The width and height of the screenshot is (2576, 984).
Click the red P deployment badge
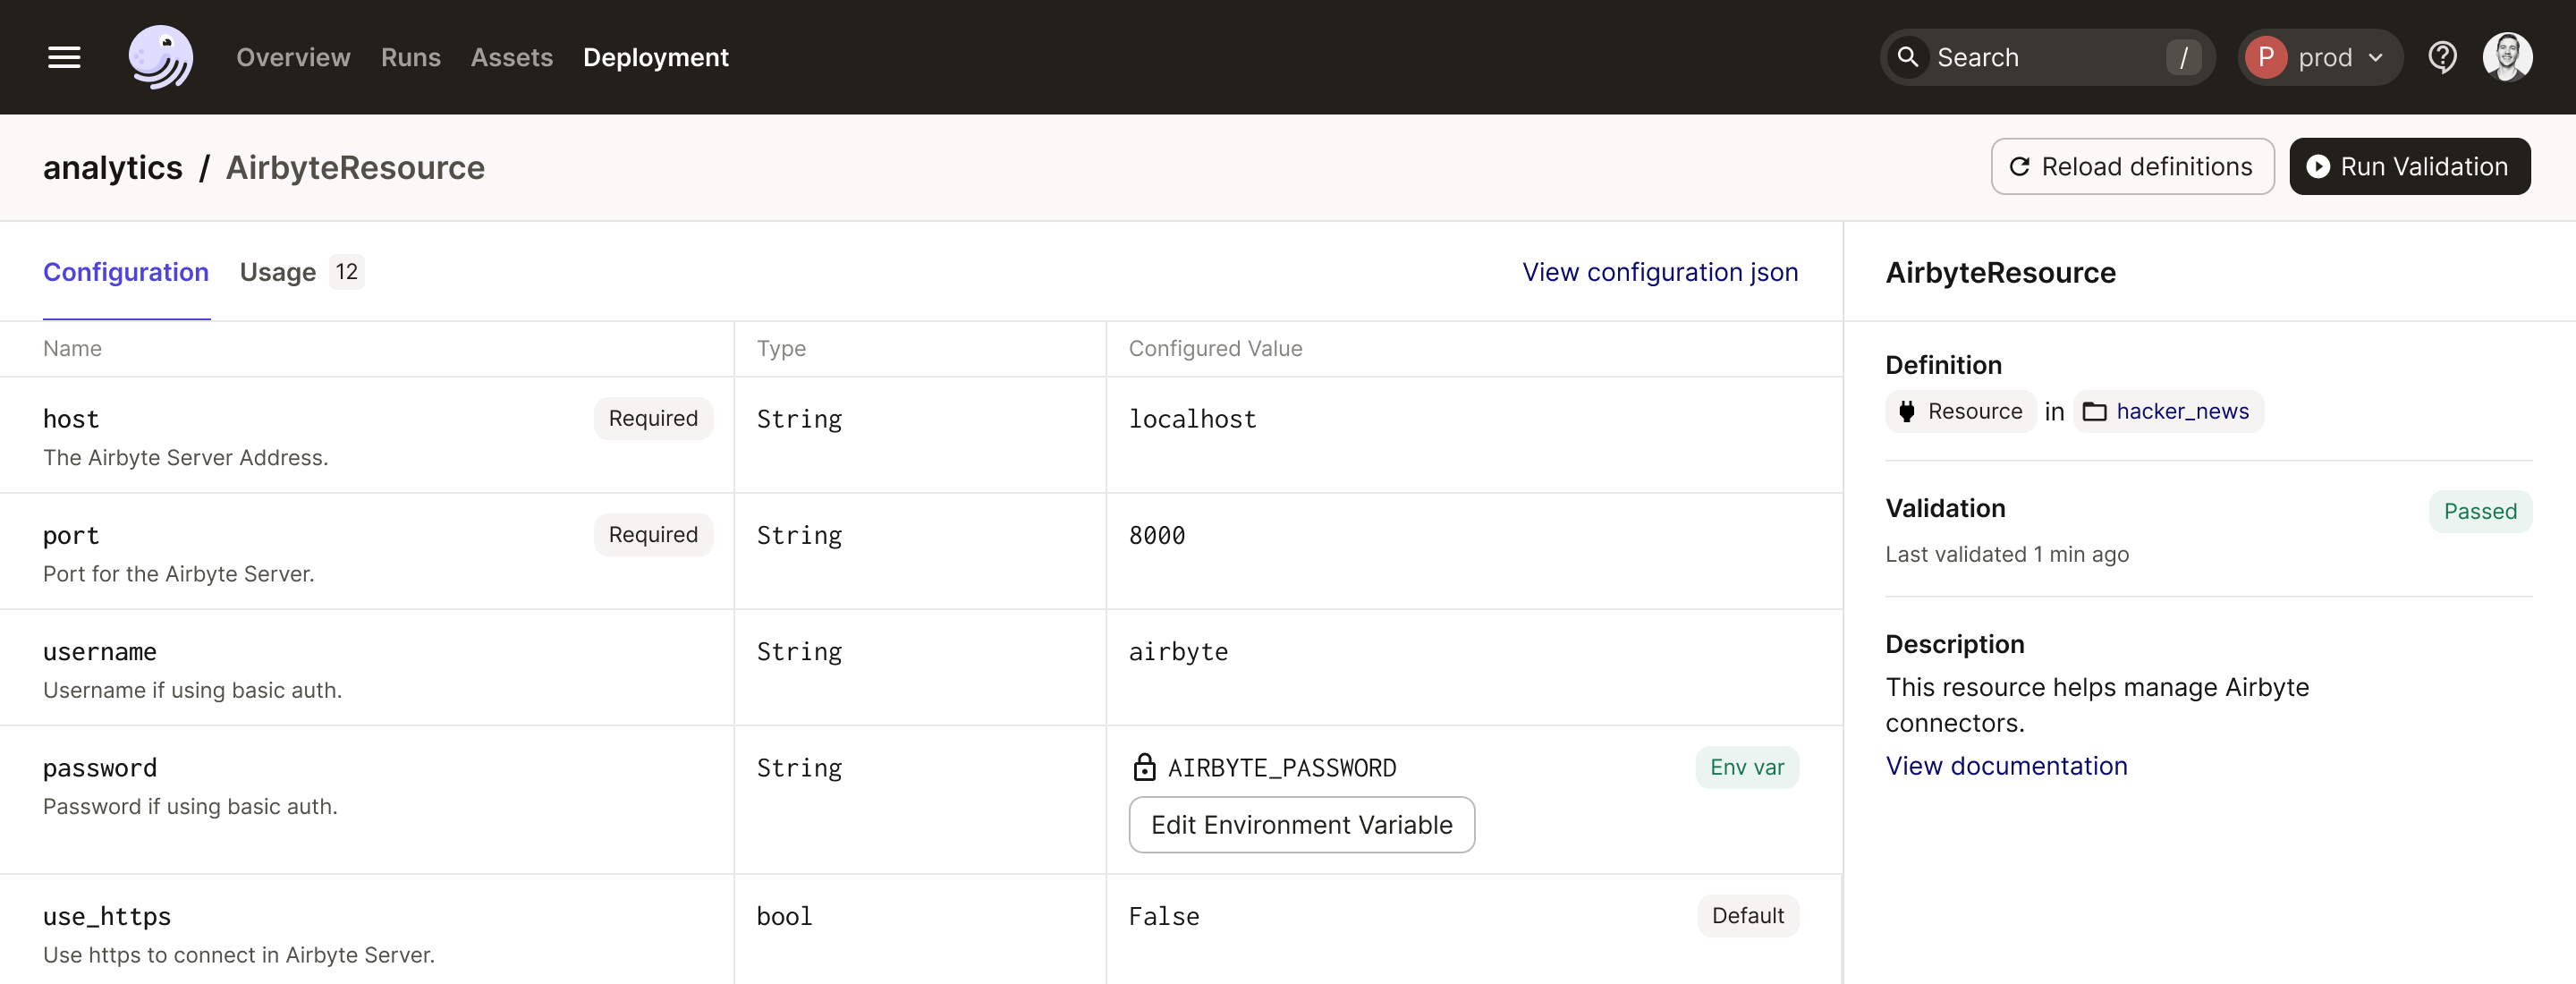coord(2266,57)
